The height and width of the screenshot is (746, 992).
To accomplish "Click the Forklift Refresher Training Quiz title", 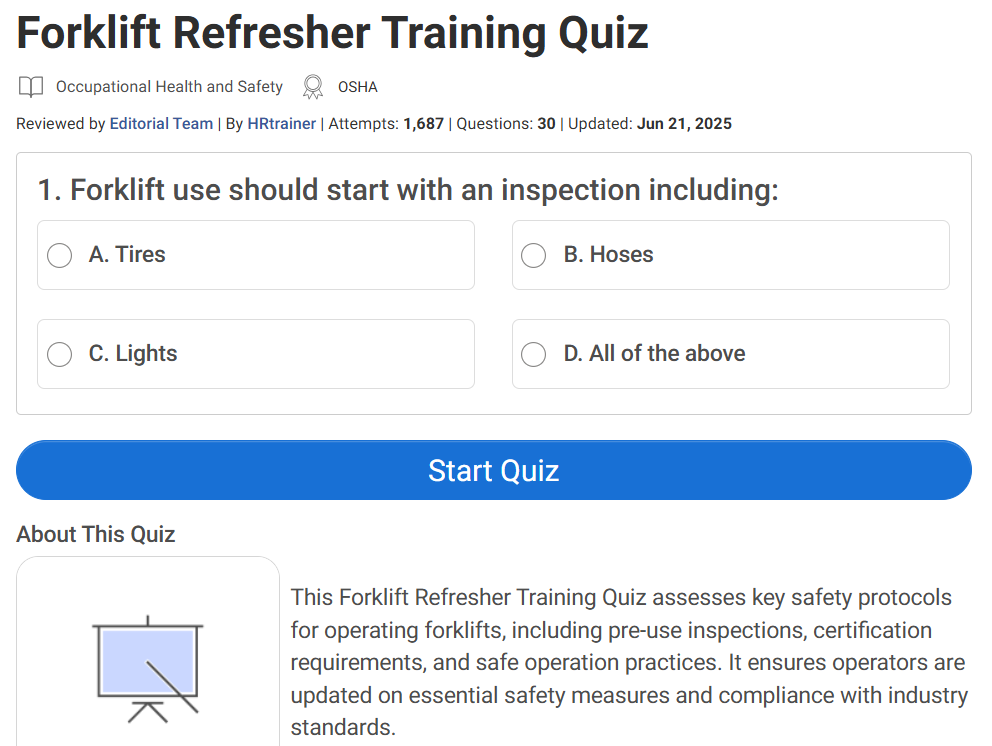I will point(332,33).
